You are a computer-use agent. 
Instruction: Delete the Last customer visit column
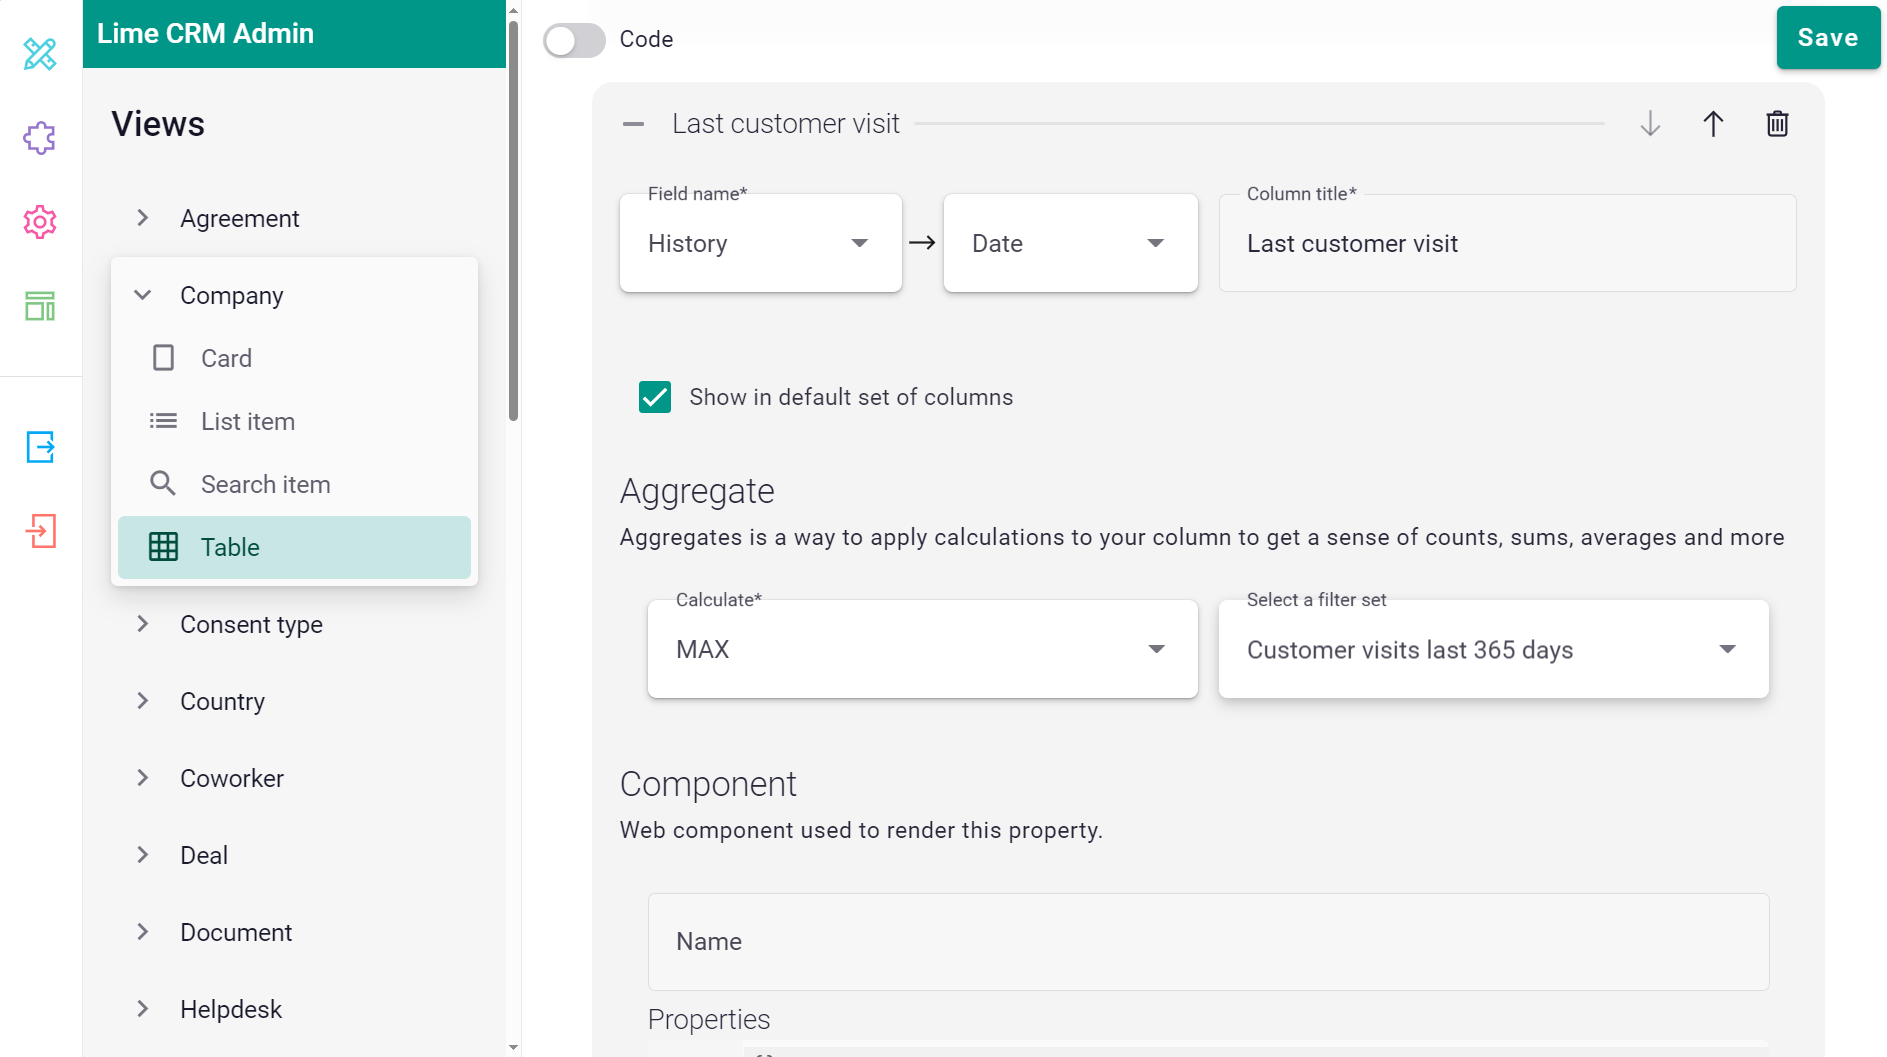pyautogui.click(x=1777, y=124)
